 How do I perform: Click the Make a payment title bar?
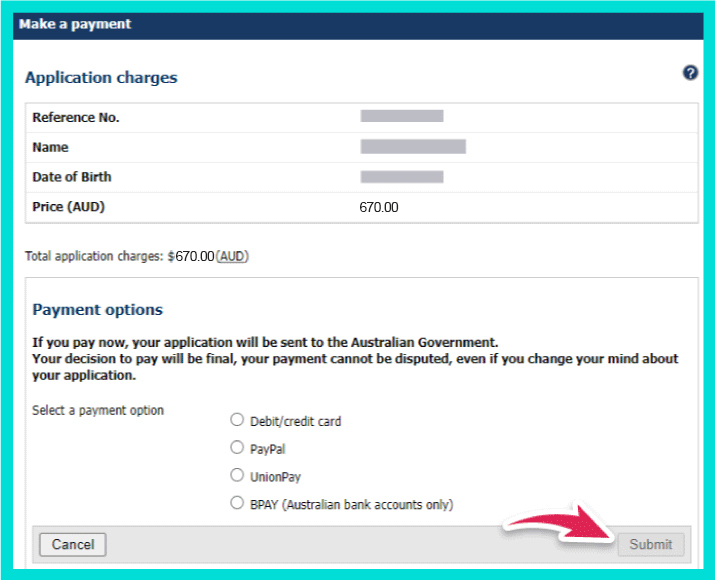pyautogui.click(x=75, y=24)
